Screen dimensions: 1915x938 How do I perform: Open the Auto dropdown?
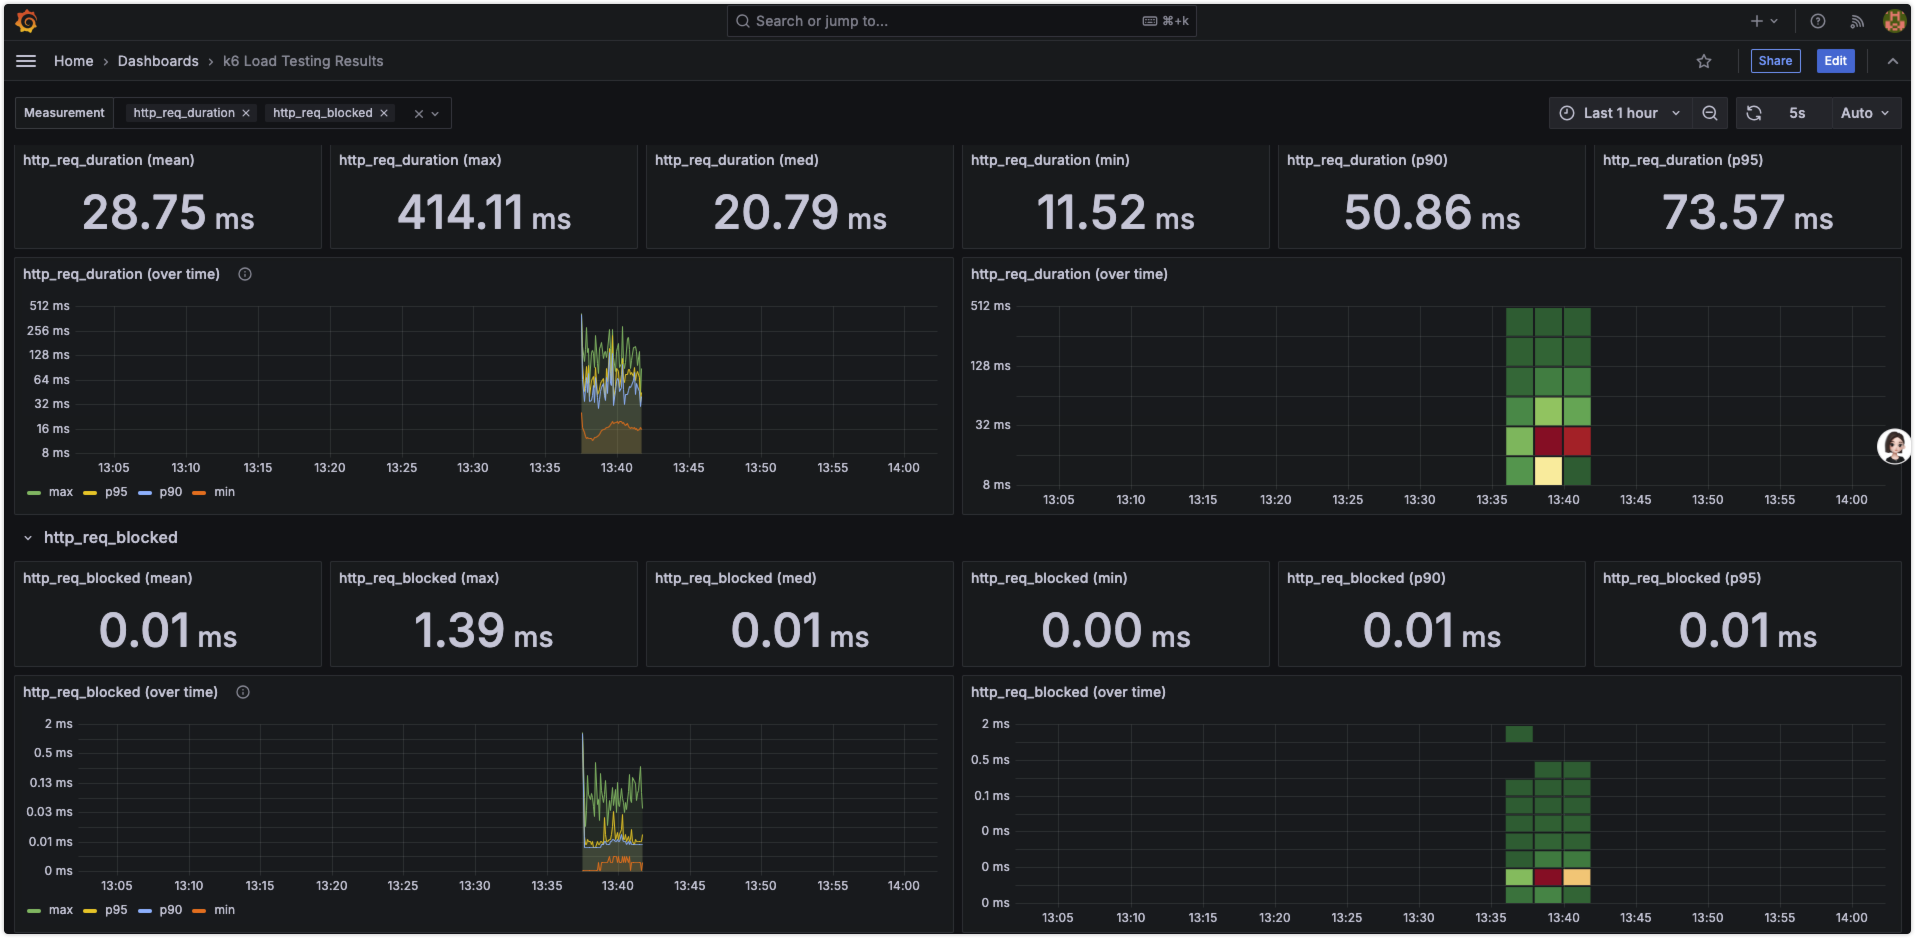click(x=1865, y=113)
